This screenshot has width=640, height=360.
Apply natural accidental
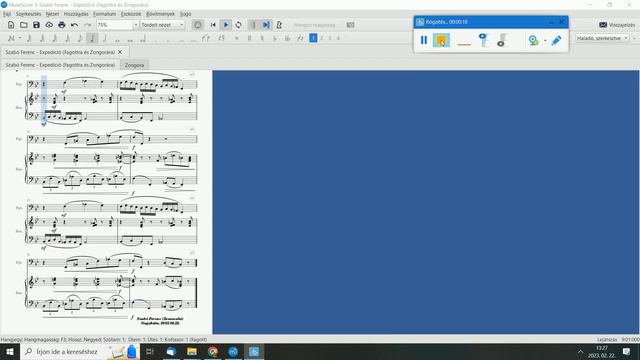(262, 38)
